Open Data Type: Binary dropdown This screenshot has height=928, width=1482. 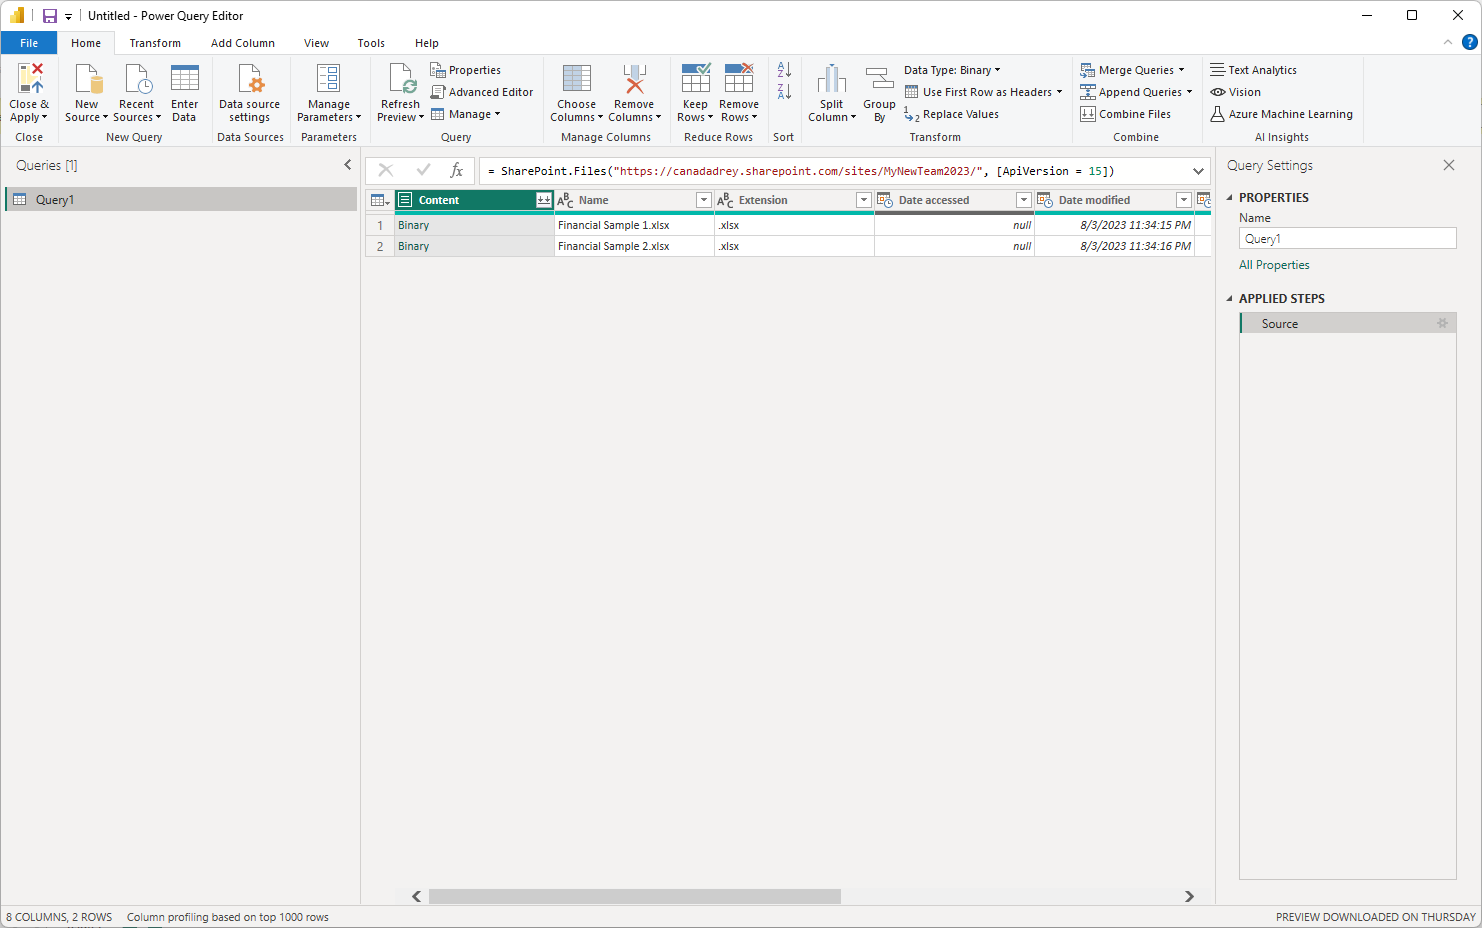pos(952,70)
